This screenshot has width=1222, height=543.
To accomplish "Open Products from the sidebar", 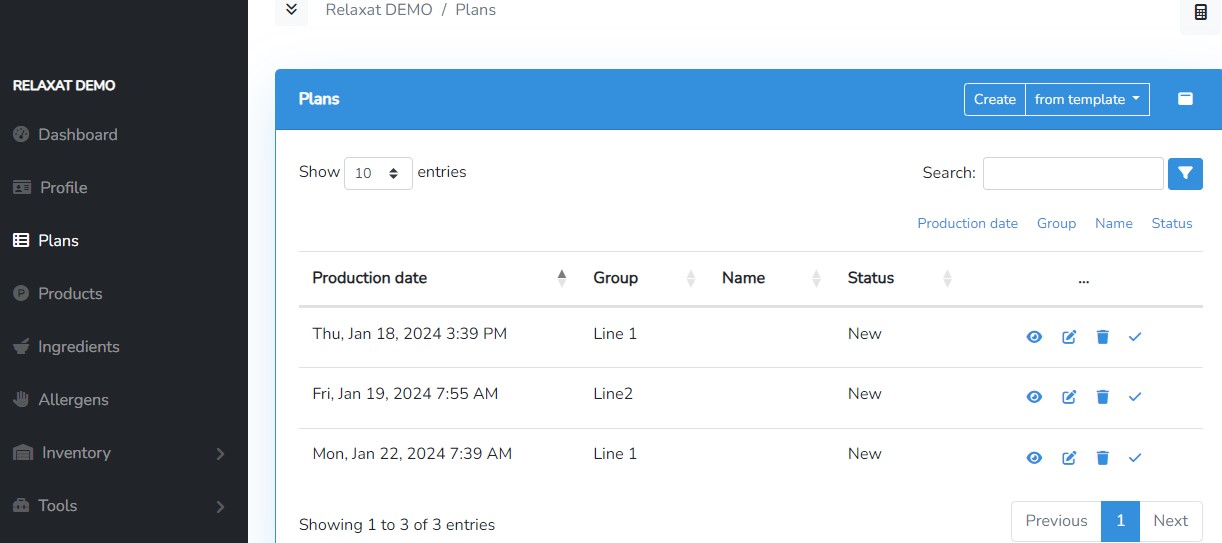I will 70,294.
